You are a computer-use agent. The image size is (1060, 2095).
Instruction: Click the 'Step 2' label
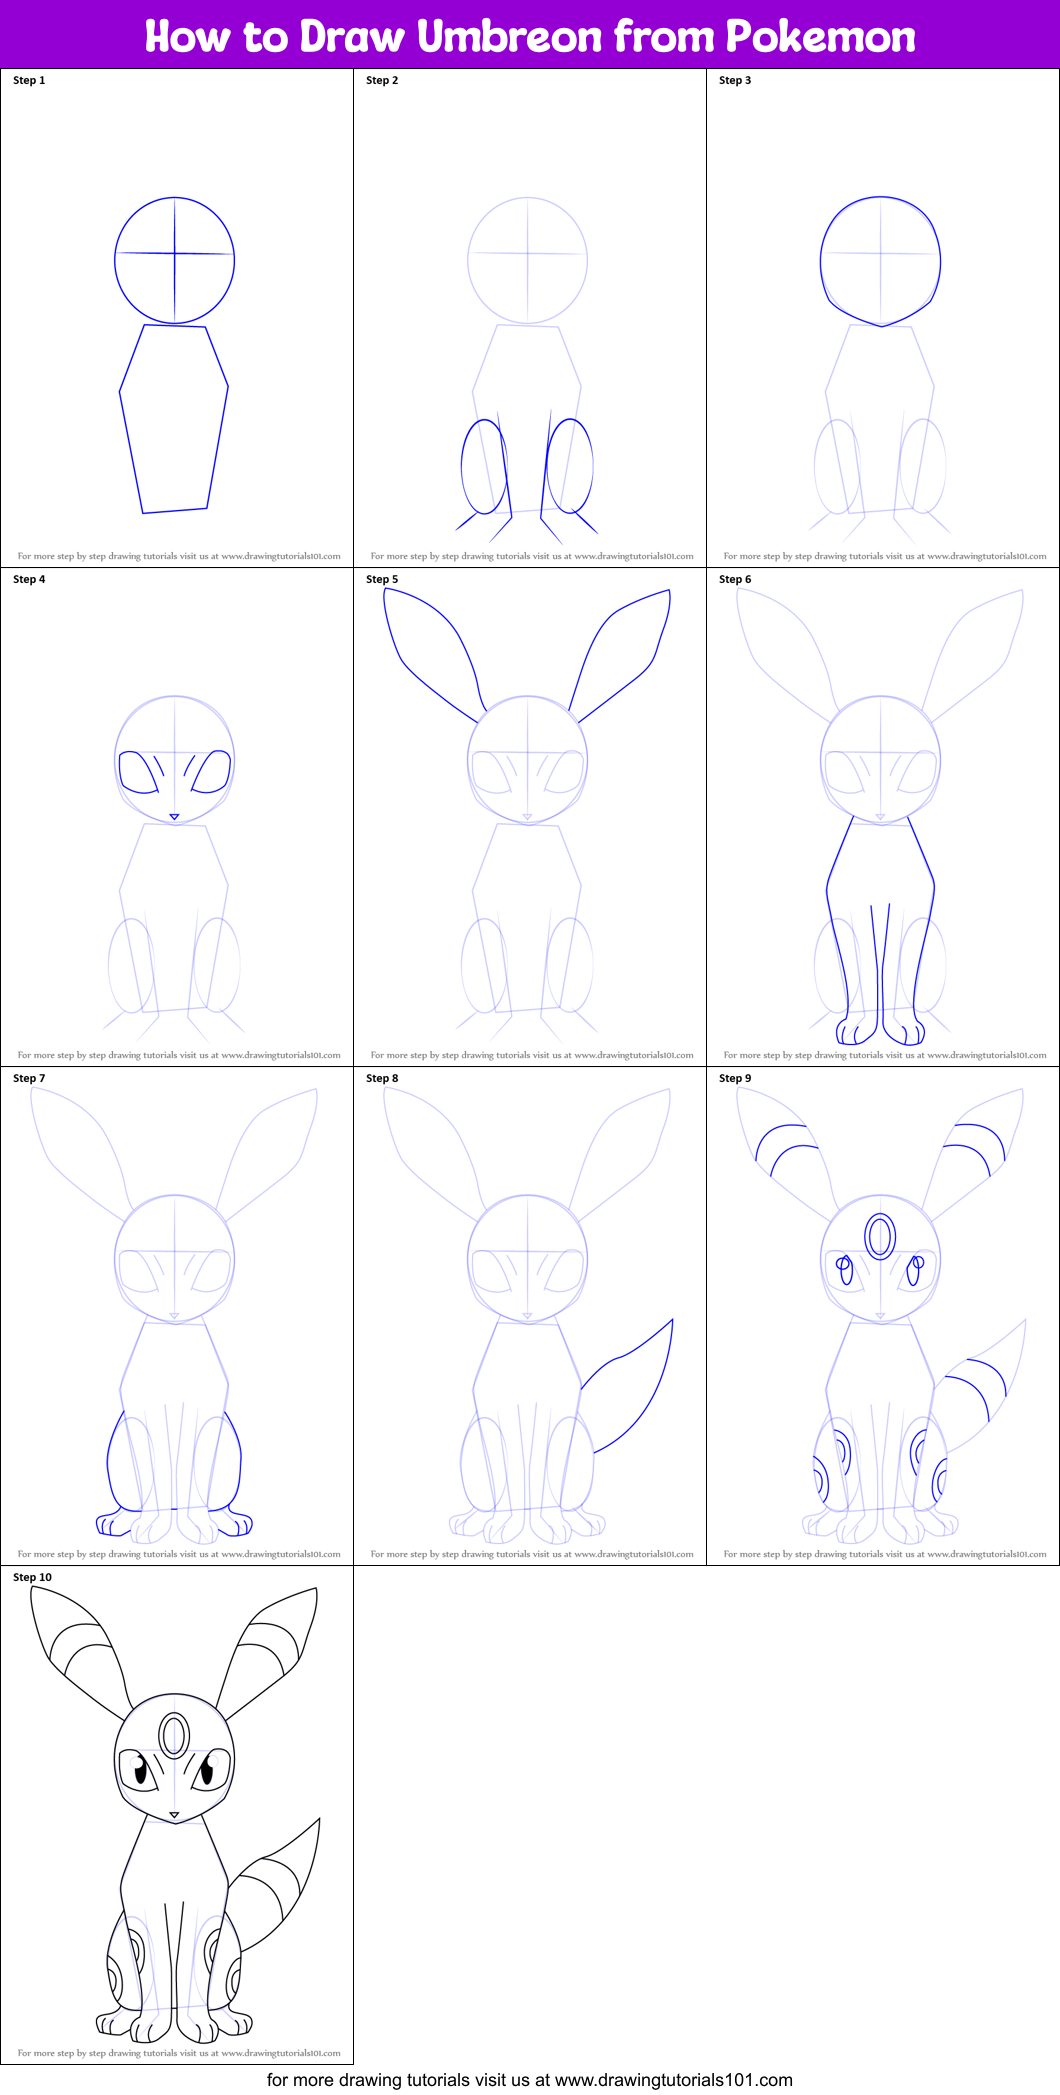coord(382,80)
